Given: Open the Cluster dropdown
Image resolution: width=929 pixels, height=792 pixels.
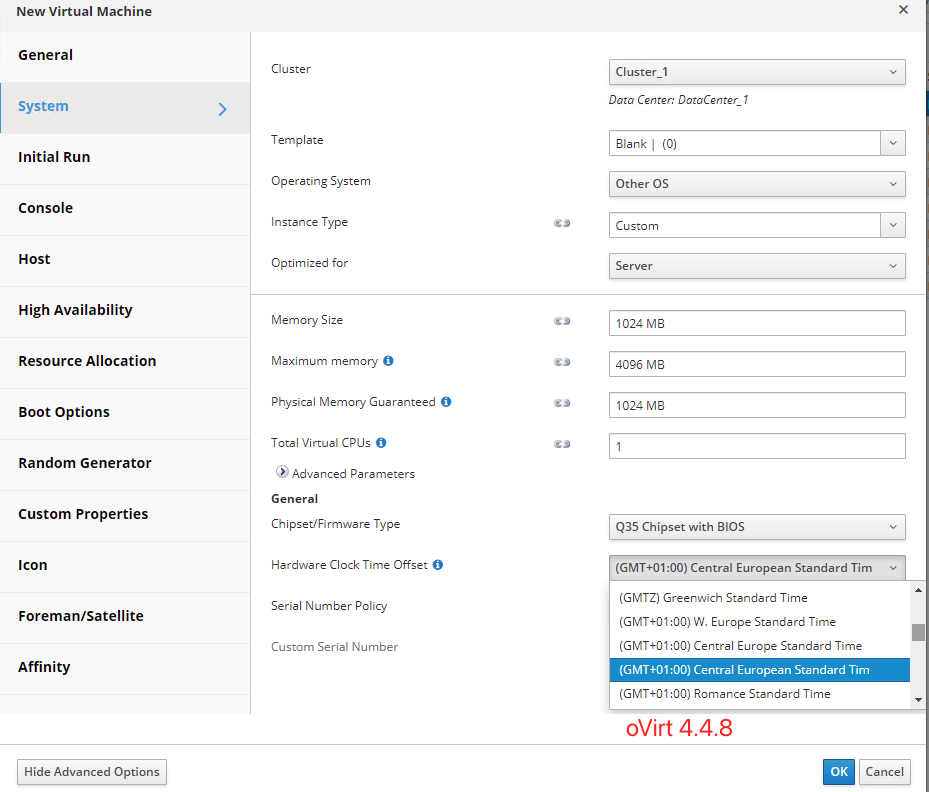Looking at the screenshot, I should click(x=756, y=72).
